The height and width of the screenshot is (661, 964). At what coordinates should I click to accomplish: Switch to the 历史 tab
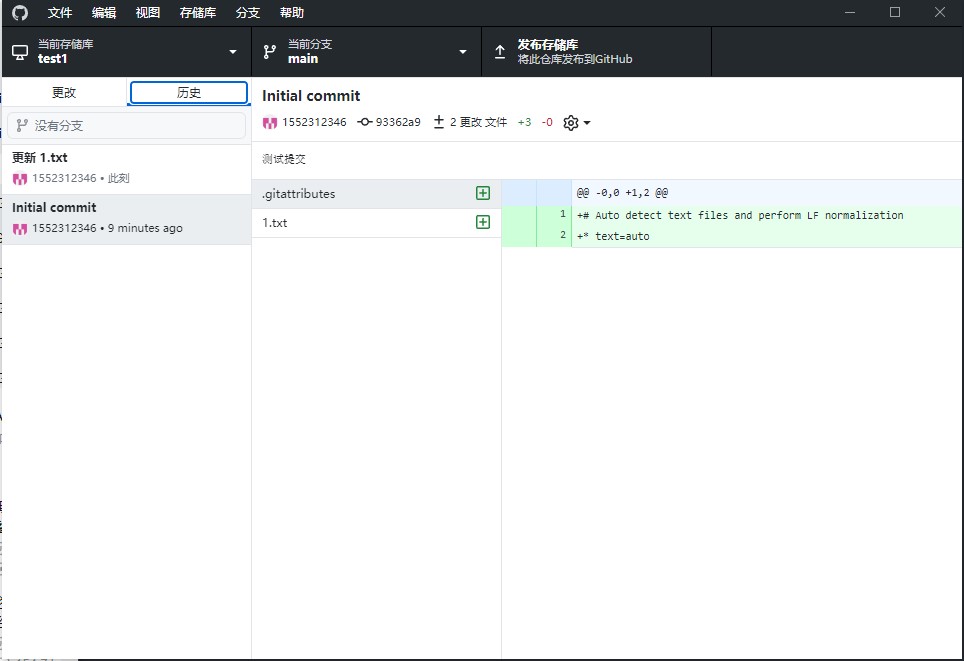189,92
